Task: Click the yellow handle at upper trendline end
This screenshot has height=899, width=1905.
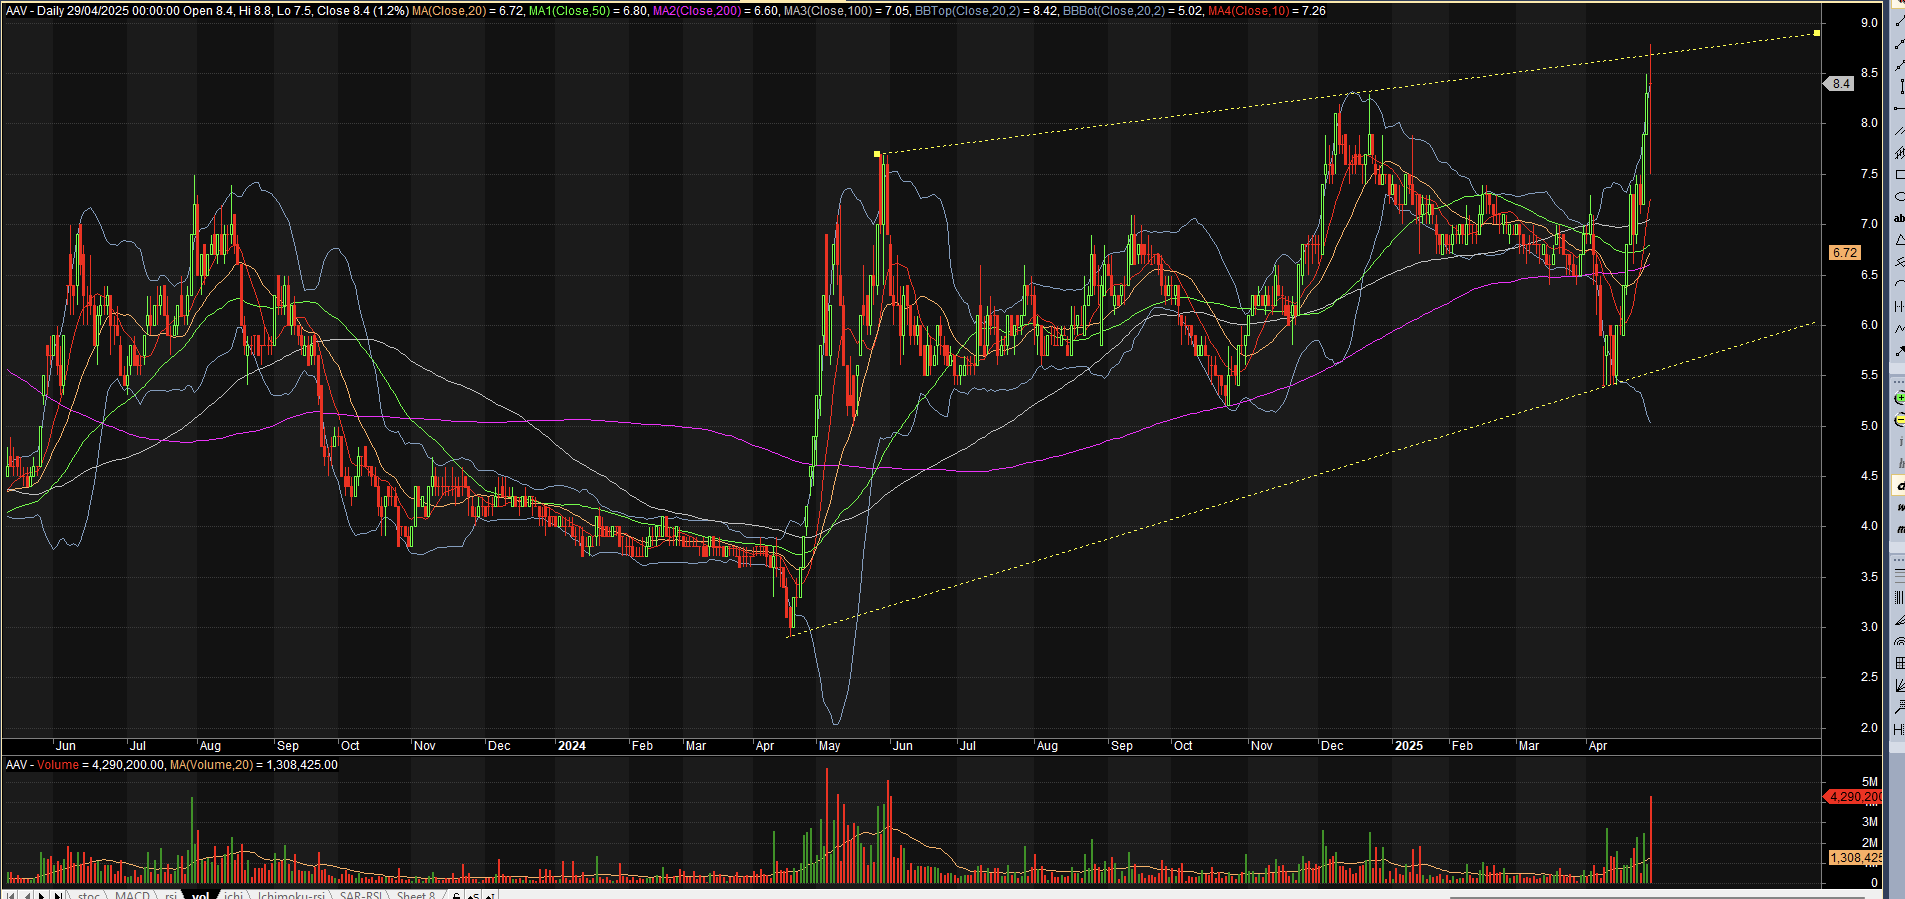Action: [1816, 33]
